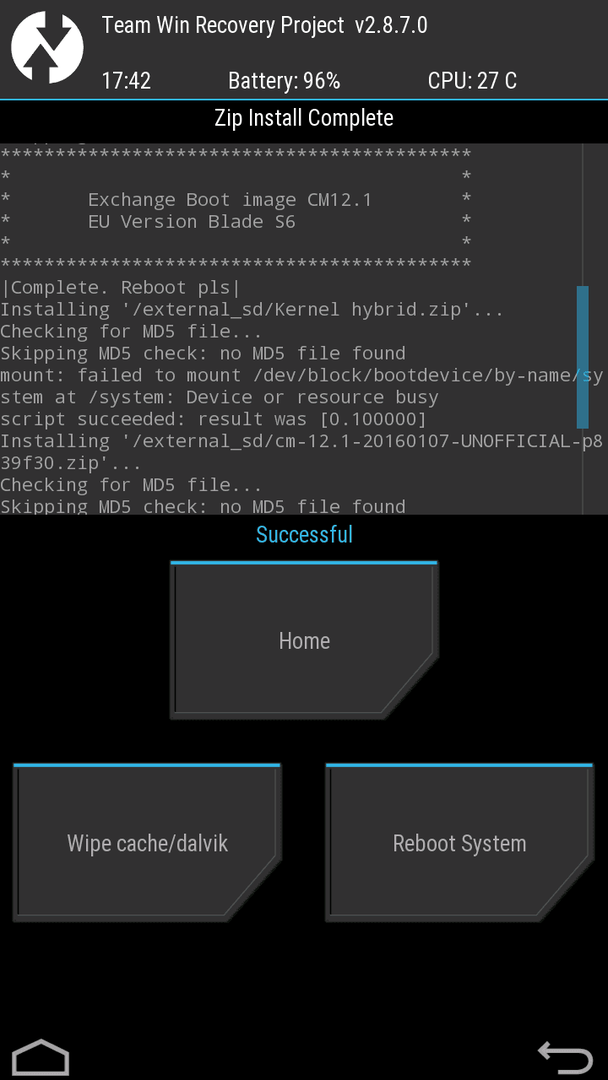Click the blue log scrollbar thumb
Screen dimensions: 608x1080
583,357
